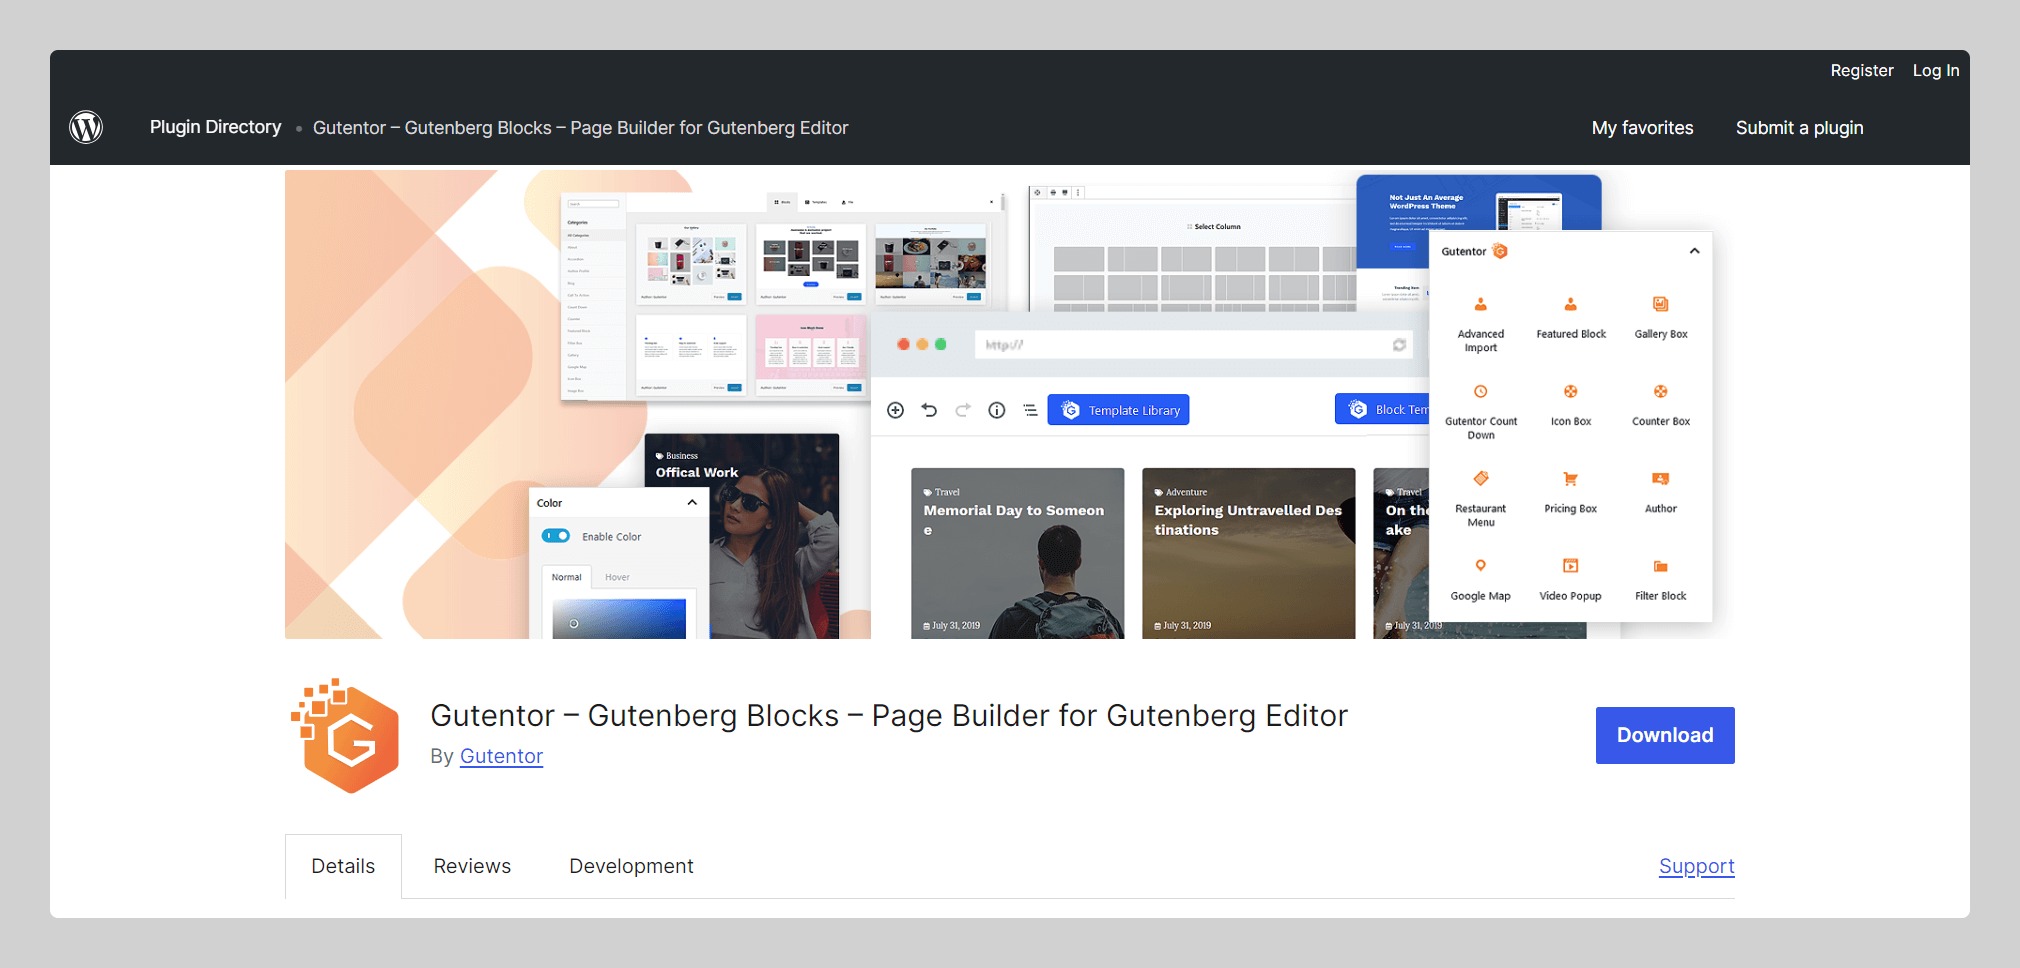Image resolution: width=2020 pixels, height=968 pixels.
Task: Collapse the Color settings panel
Action: pyautogui.click(x=691, y=502)
